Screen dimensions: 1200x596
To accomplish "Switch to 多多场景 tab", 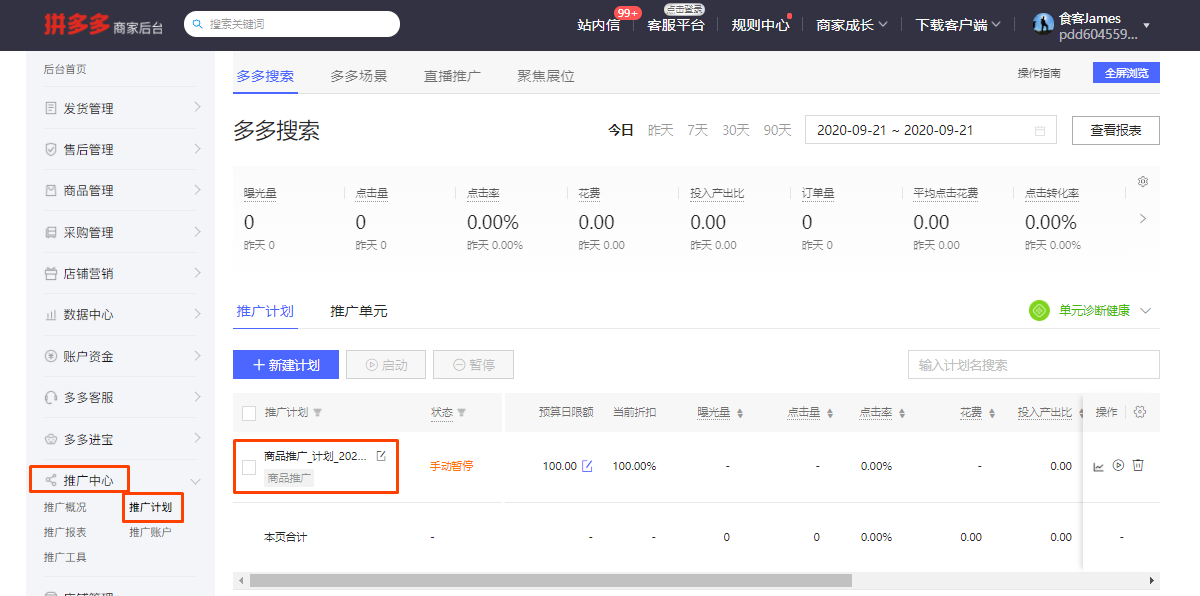I will tap(359, 76).
